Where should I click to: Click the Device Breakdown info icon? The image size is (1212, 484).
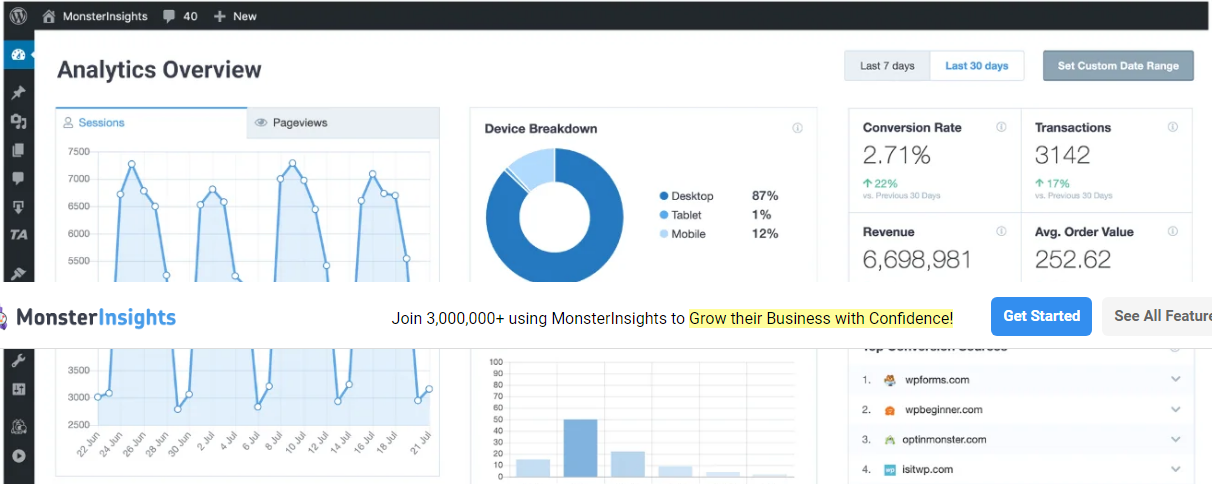pos(797,128)
